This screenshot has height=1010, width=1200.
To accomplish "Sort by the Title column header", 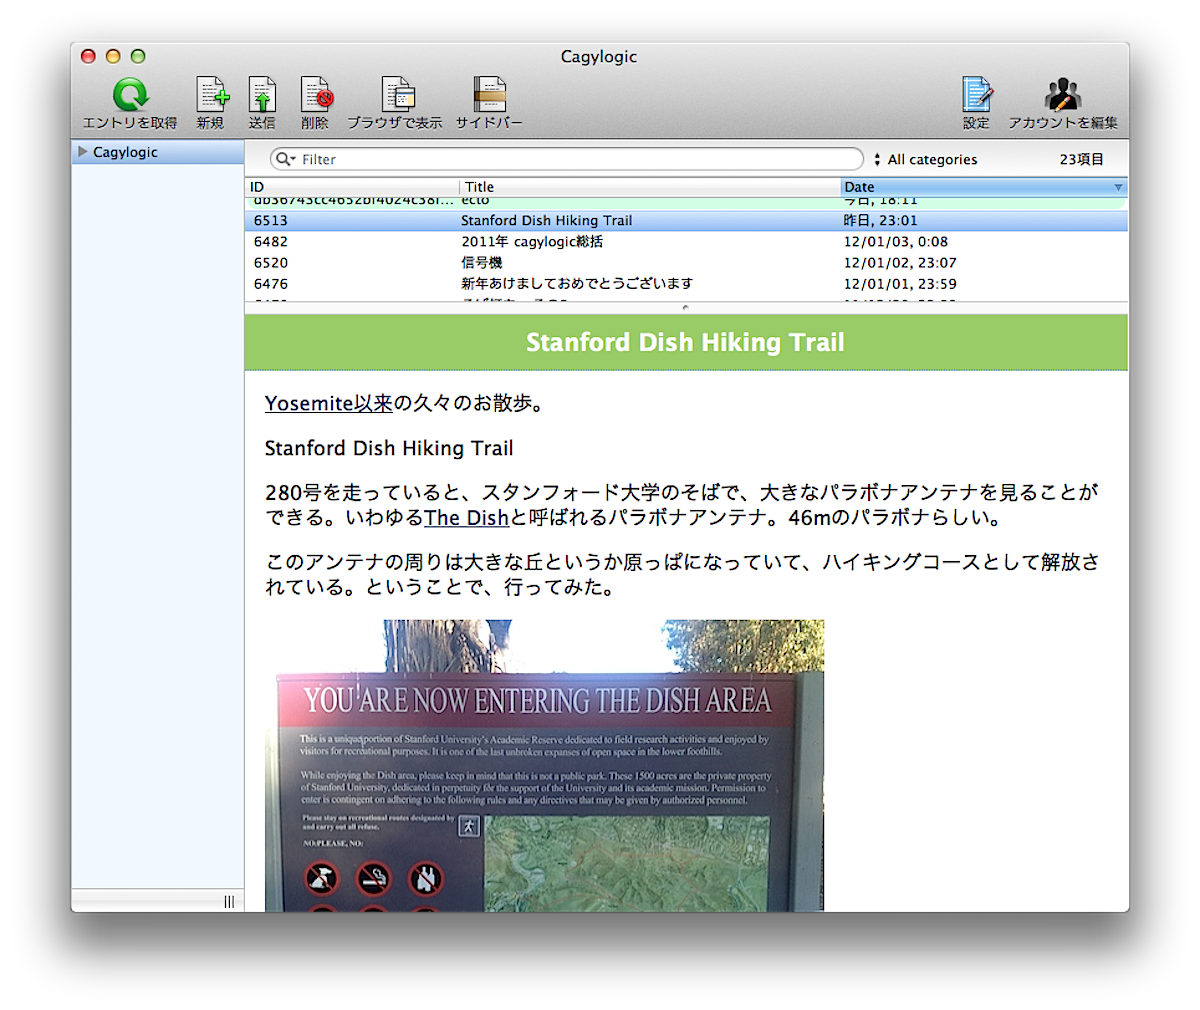I will pyautogui.click(x=650, y=187).
